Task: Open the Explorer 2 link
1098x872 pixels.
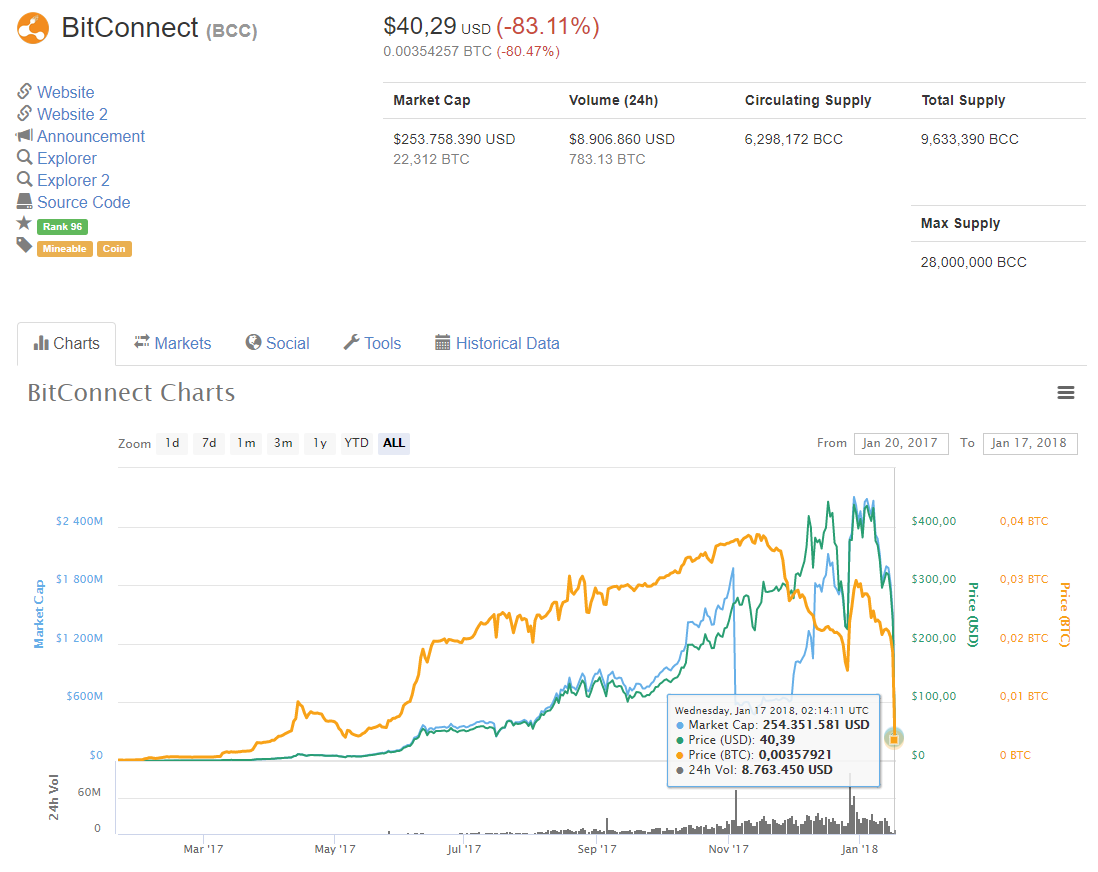Action: click(74, 180)
